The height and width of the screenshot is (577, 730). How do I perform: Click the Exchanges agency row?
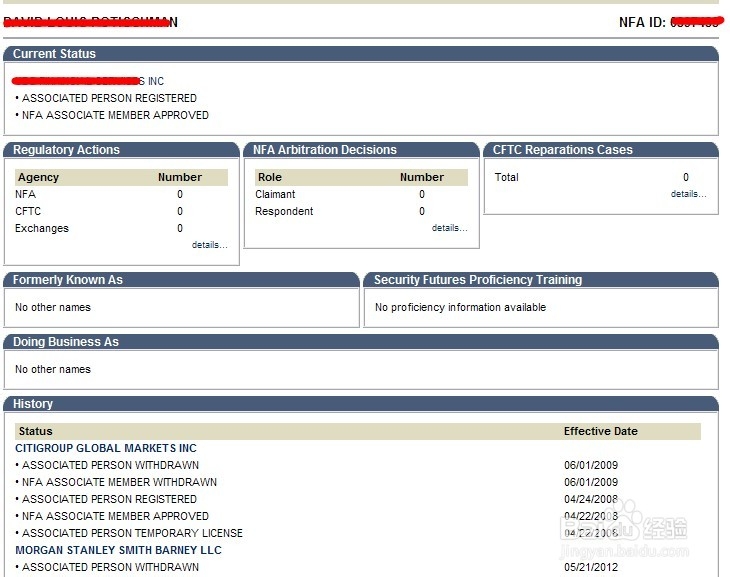point(121,228)
